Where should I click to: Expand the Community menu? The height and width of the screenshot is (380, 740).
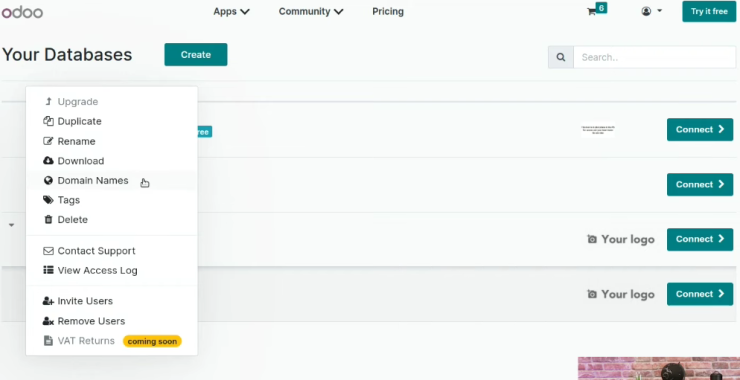311,11
